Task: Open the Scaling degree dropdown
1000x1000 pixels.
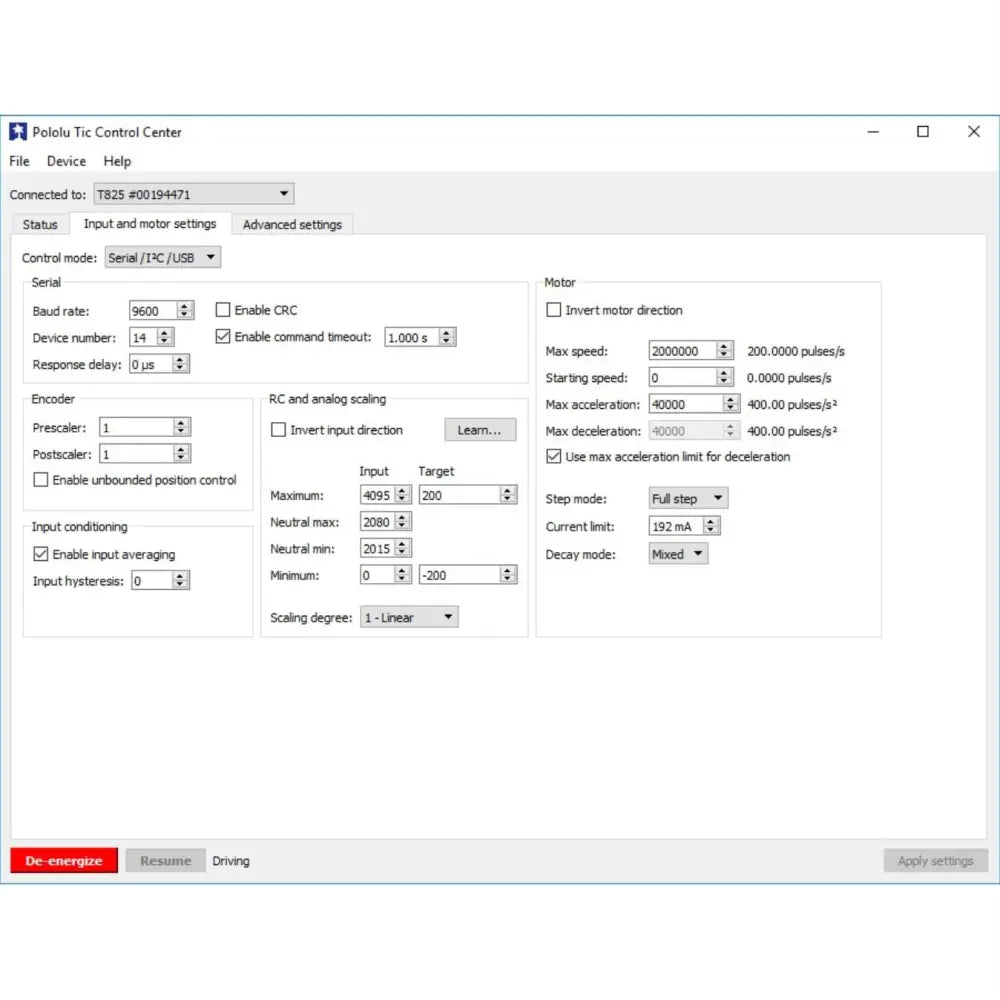Action: pos(408,618)
